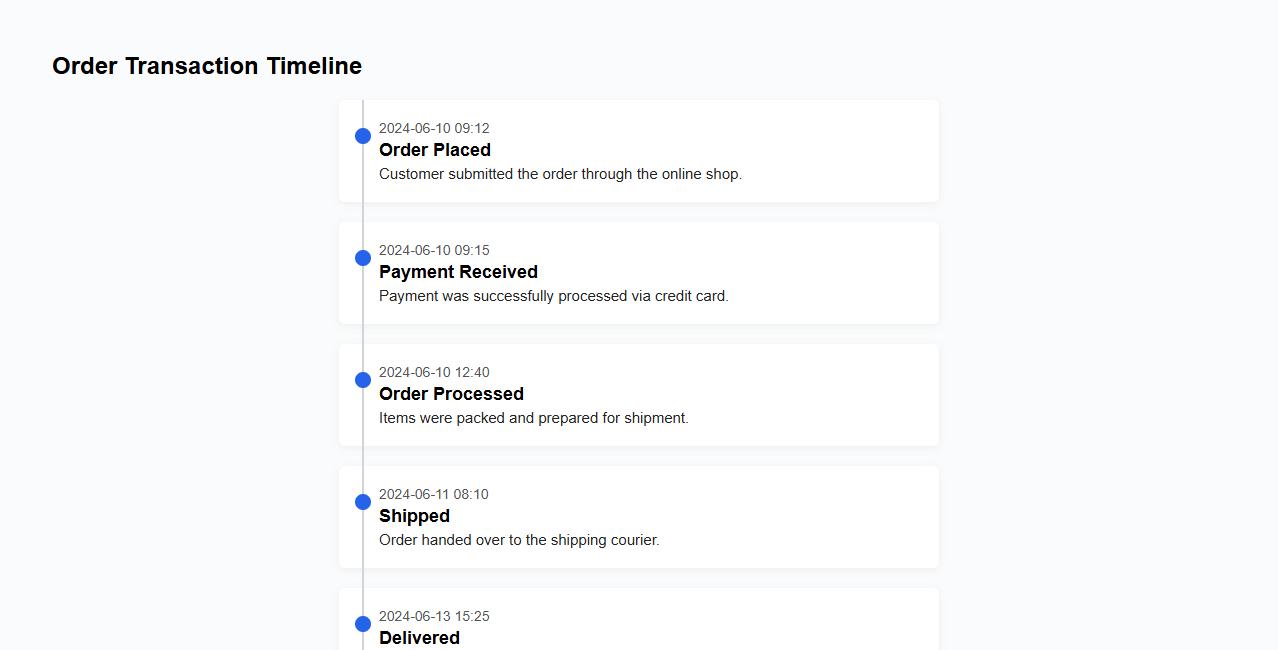Click the Payment Received timeline dot
1278x650 pixels.
[x=363, y=258]
